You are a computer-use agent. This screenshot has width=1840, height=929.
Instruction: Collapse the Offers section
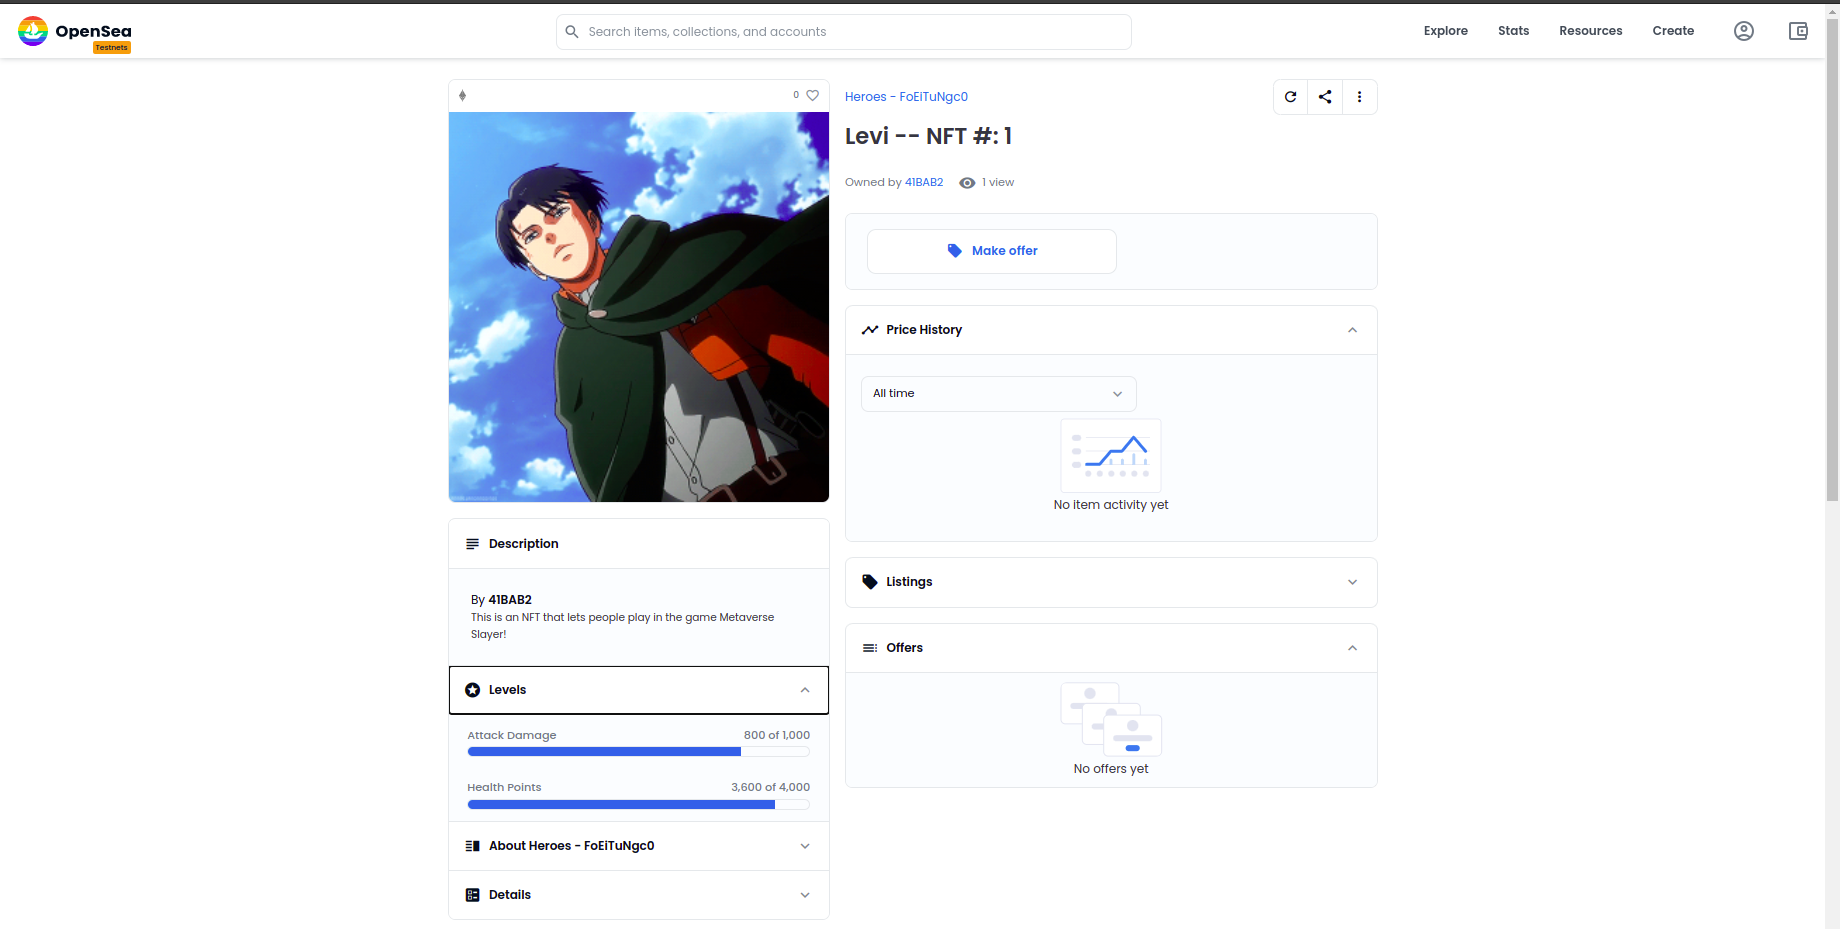(x=1353, y=648)
